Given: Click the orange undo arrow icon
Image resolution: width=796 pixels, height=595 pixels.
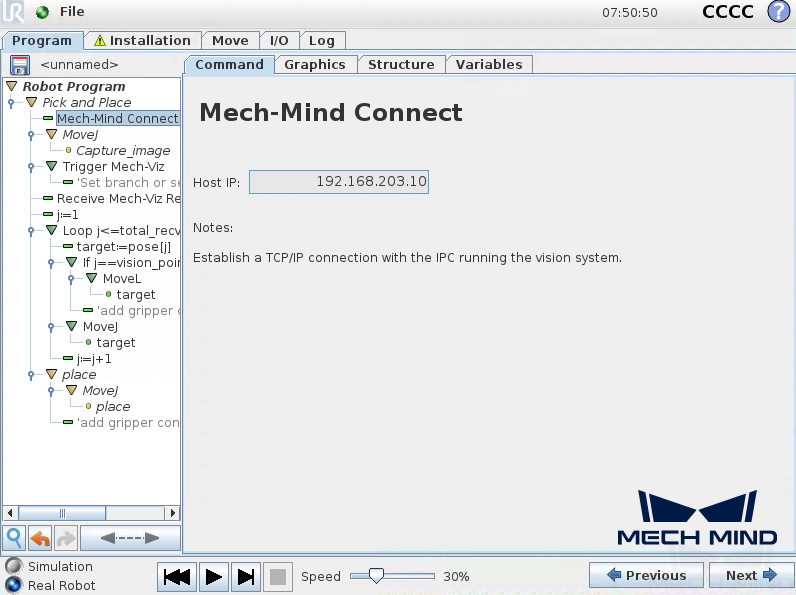Looking at the screenshot, I should [40, 538].
